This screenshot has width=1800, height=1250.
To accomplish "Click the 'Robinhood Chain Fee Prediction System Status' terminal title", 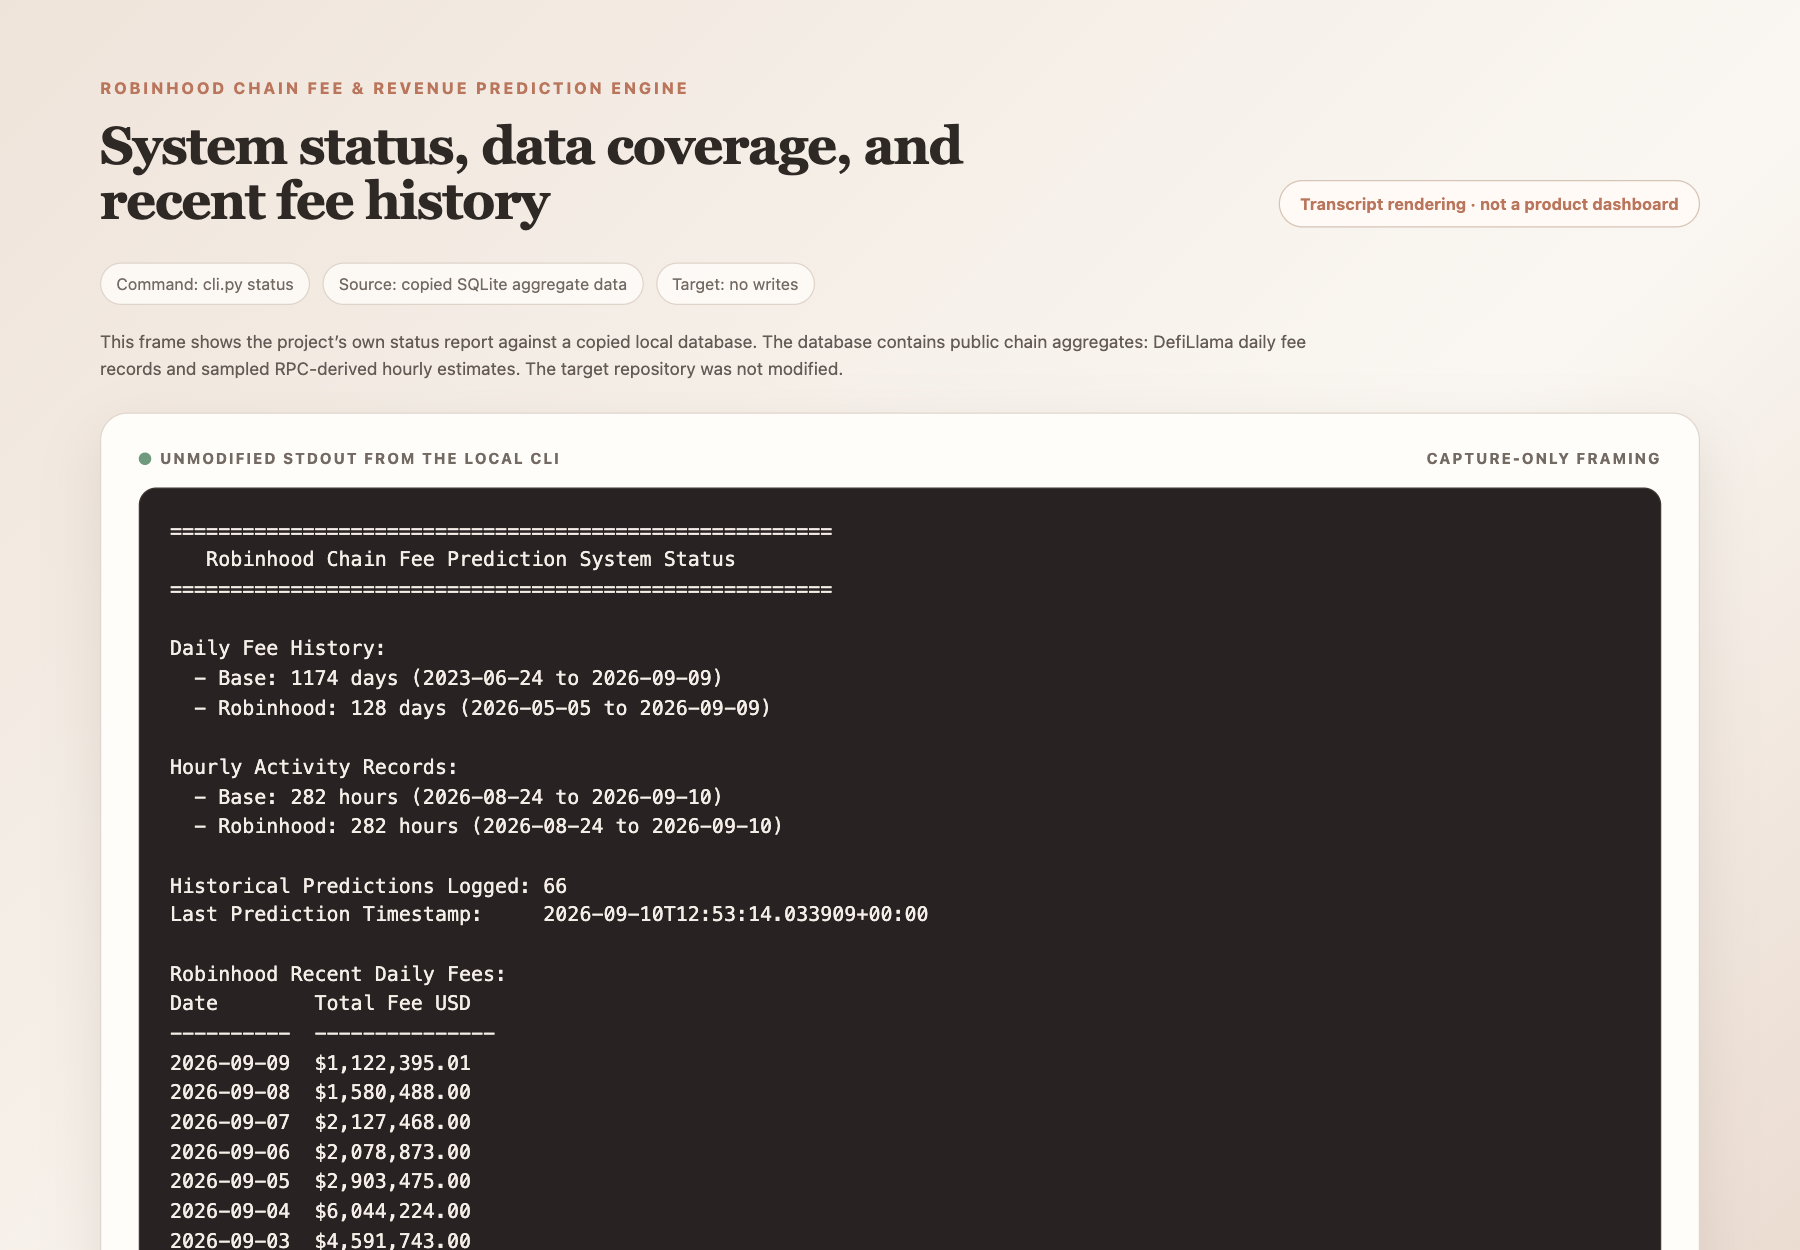I will click(x=470, y=560).
